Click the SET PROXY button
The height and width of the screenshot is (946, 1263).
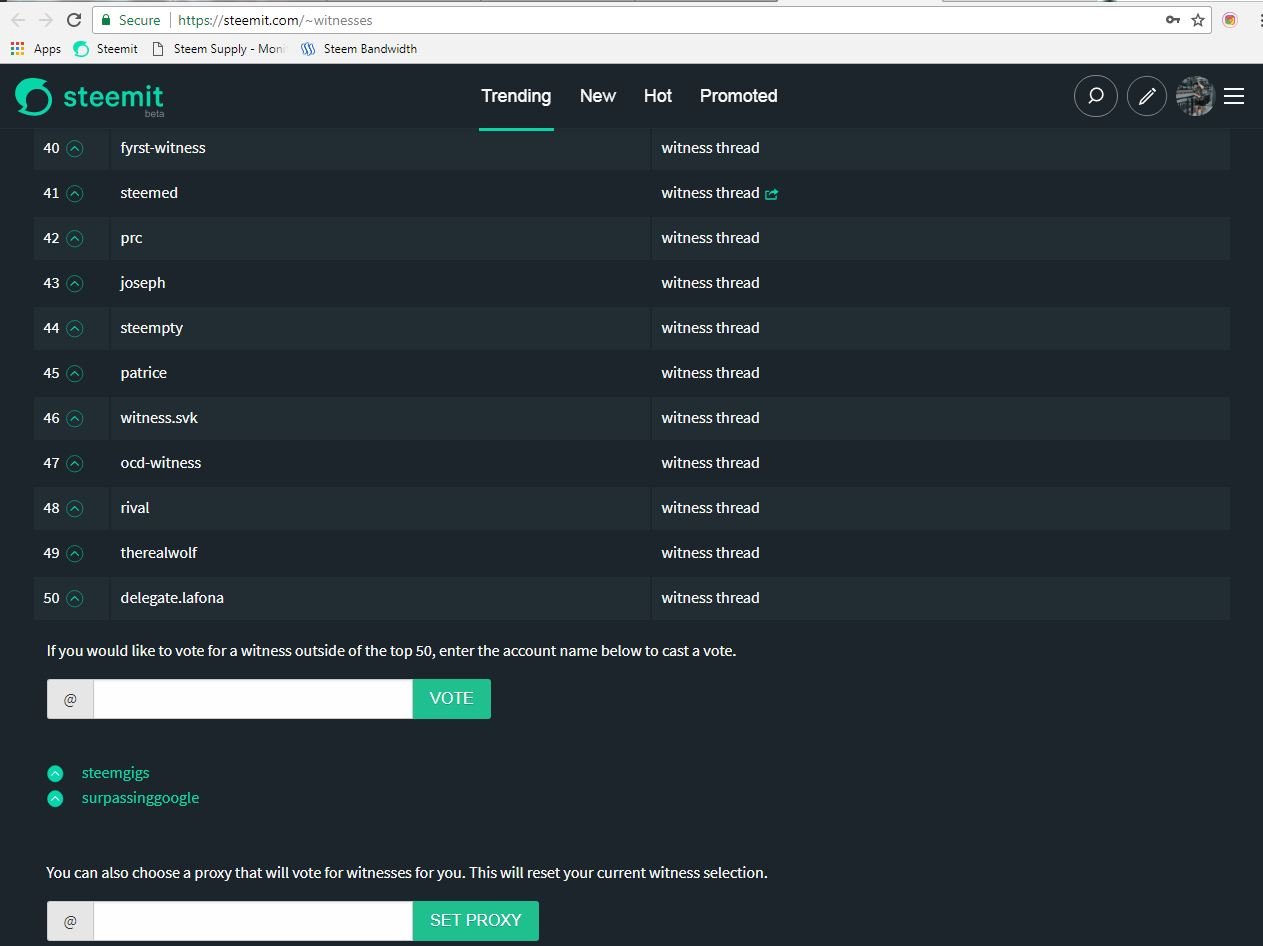point(476,921)
